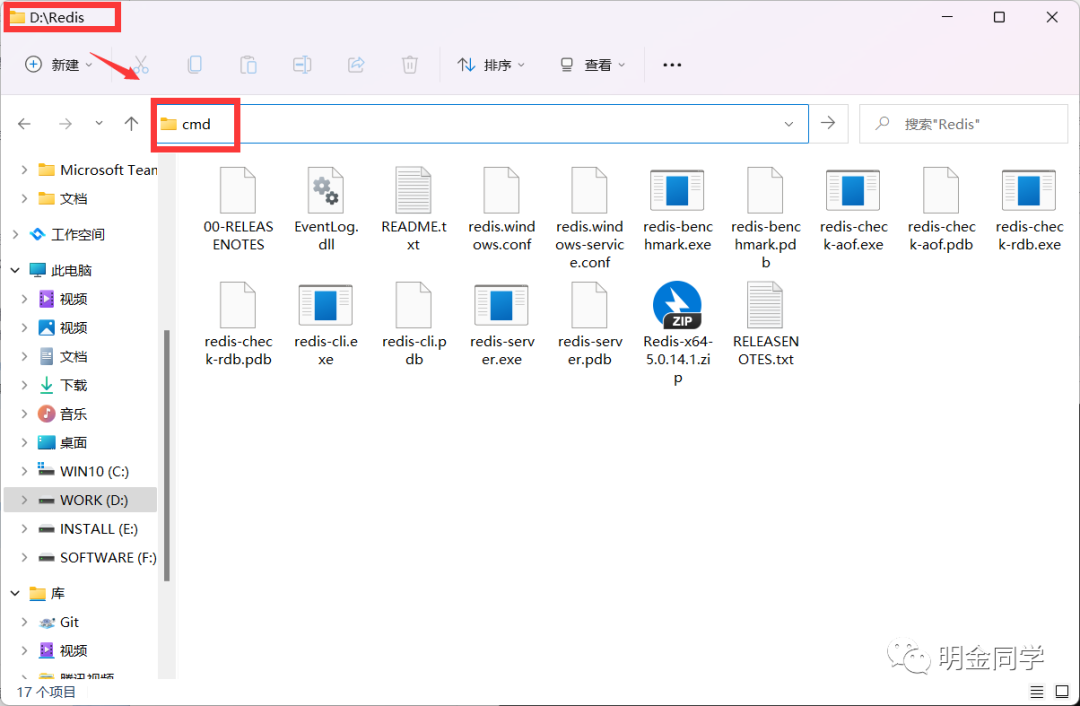This screenshot has height=706, width=1080.
Task: Collapse the 此电脑 tree section
Action: [14, 269]
